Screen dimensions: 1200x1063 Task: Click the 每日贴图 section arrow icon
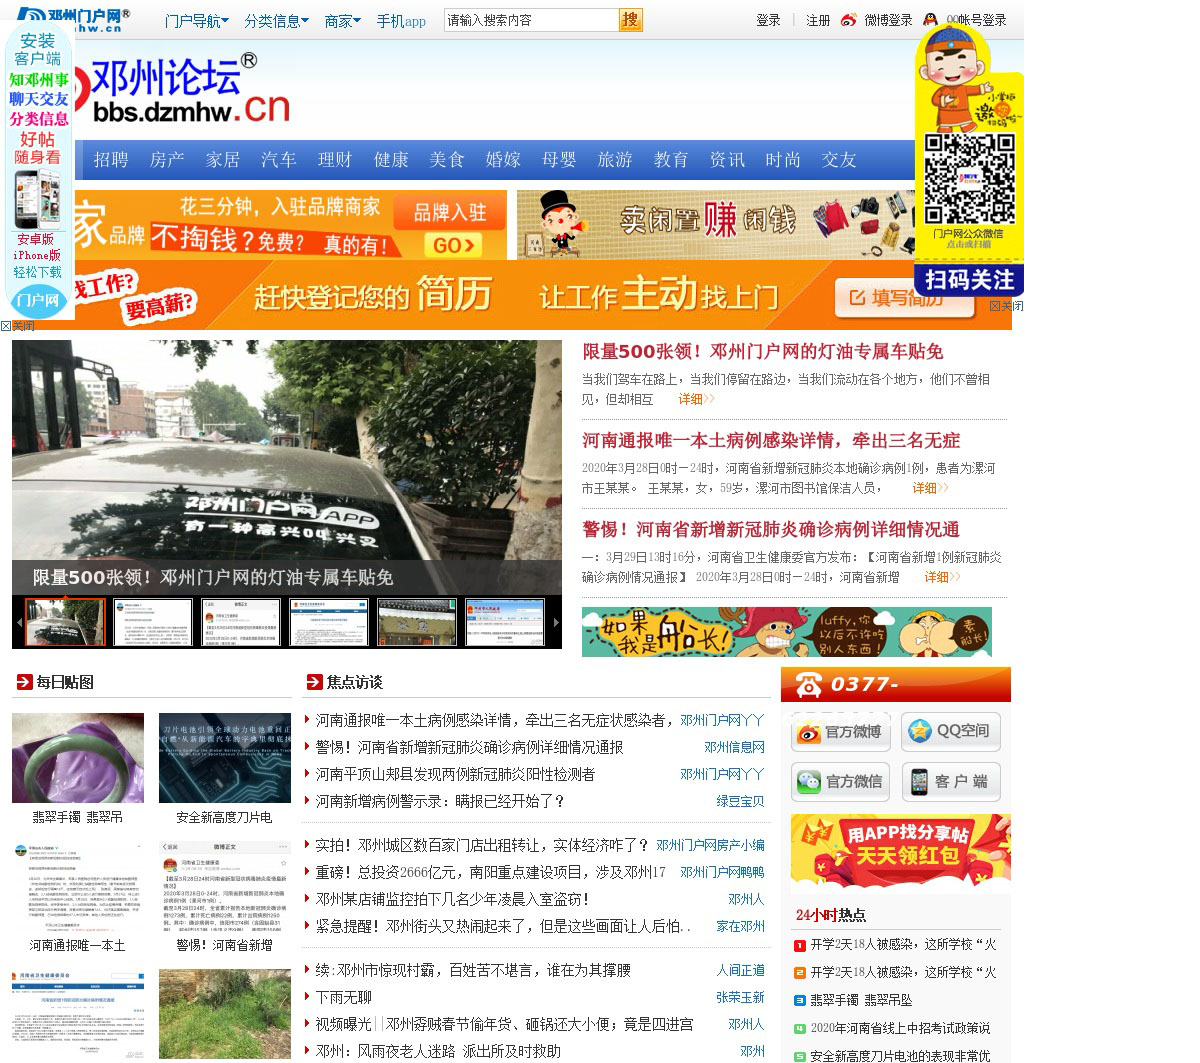pos(25,682)
